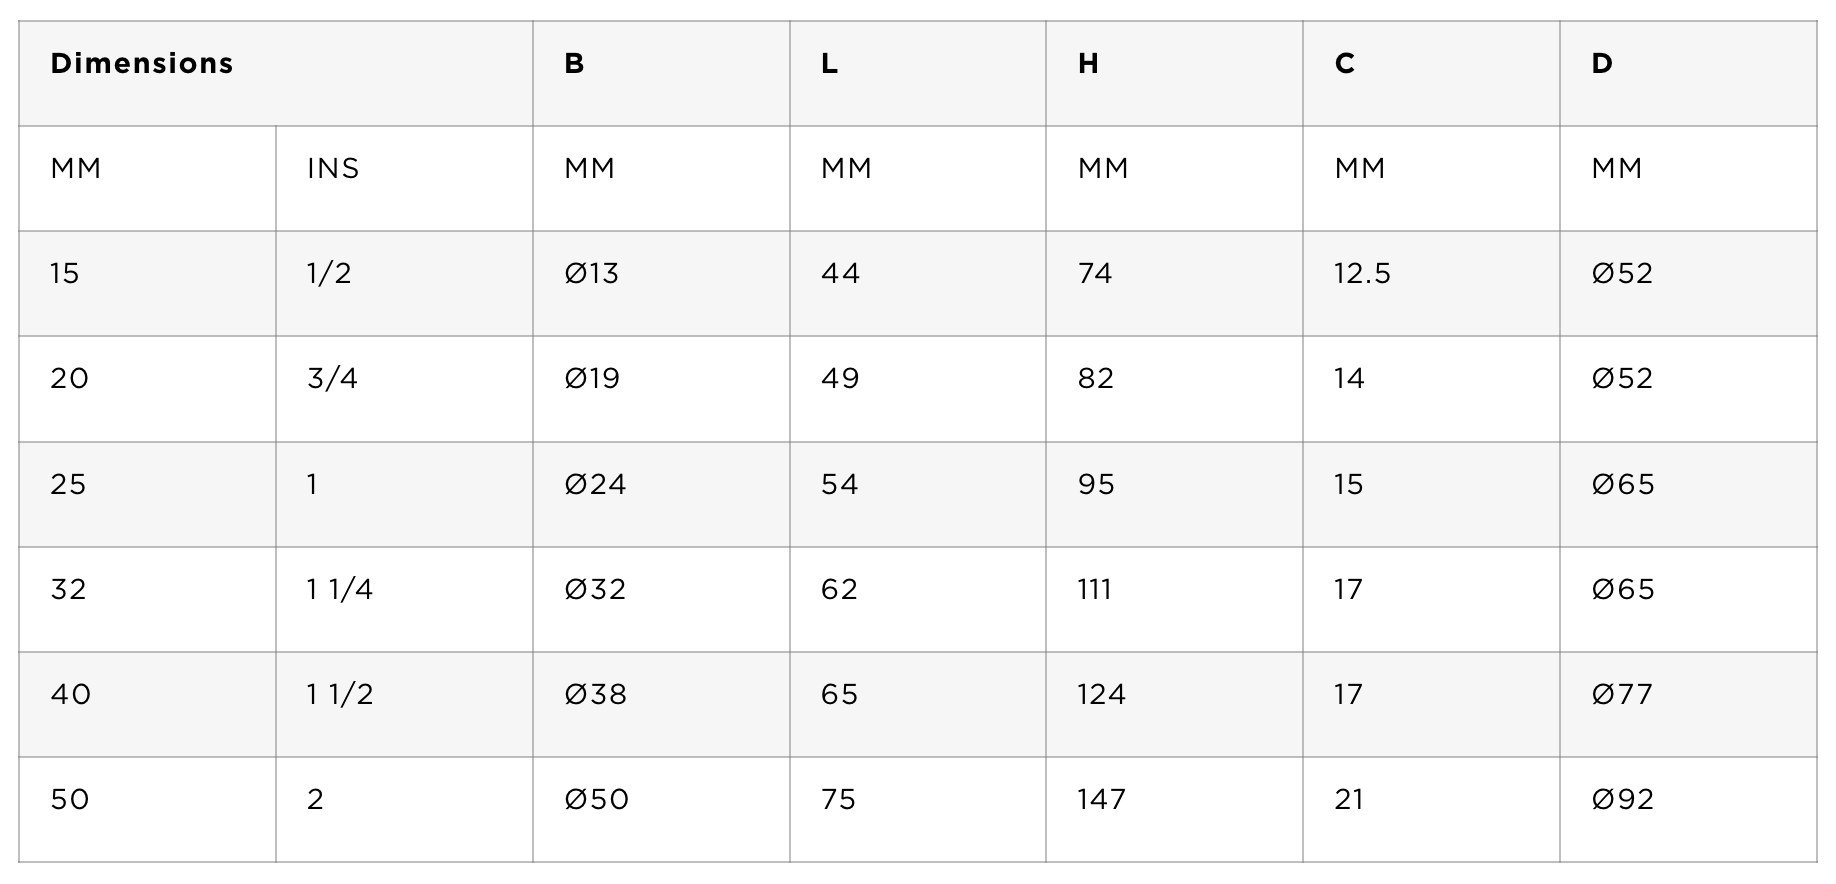Select the D column header
1836x884 pixels.
[x=1688, y=74]
